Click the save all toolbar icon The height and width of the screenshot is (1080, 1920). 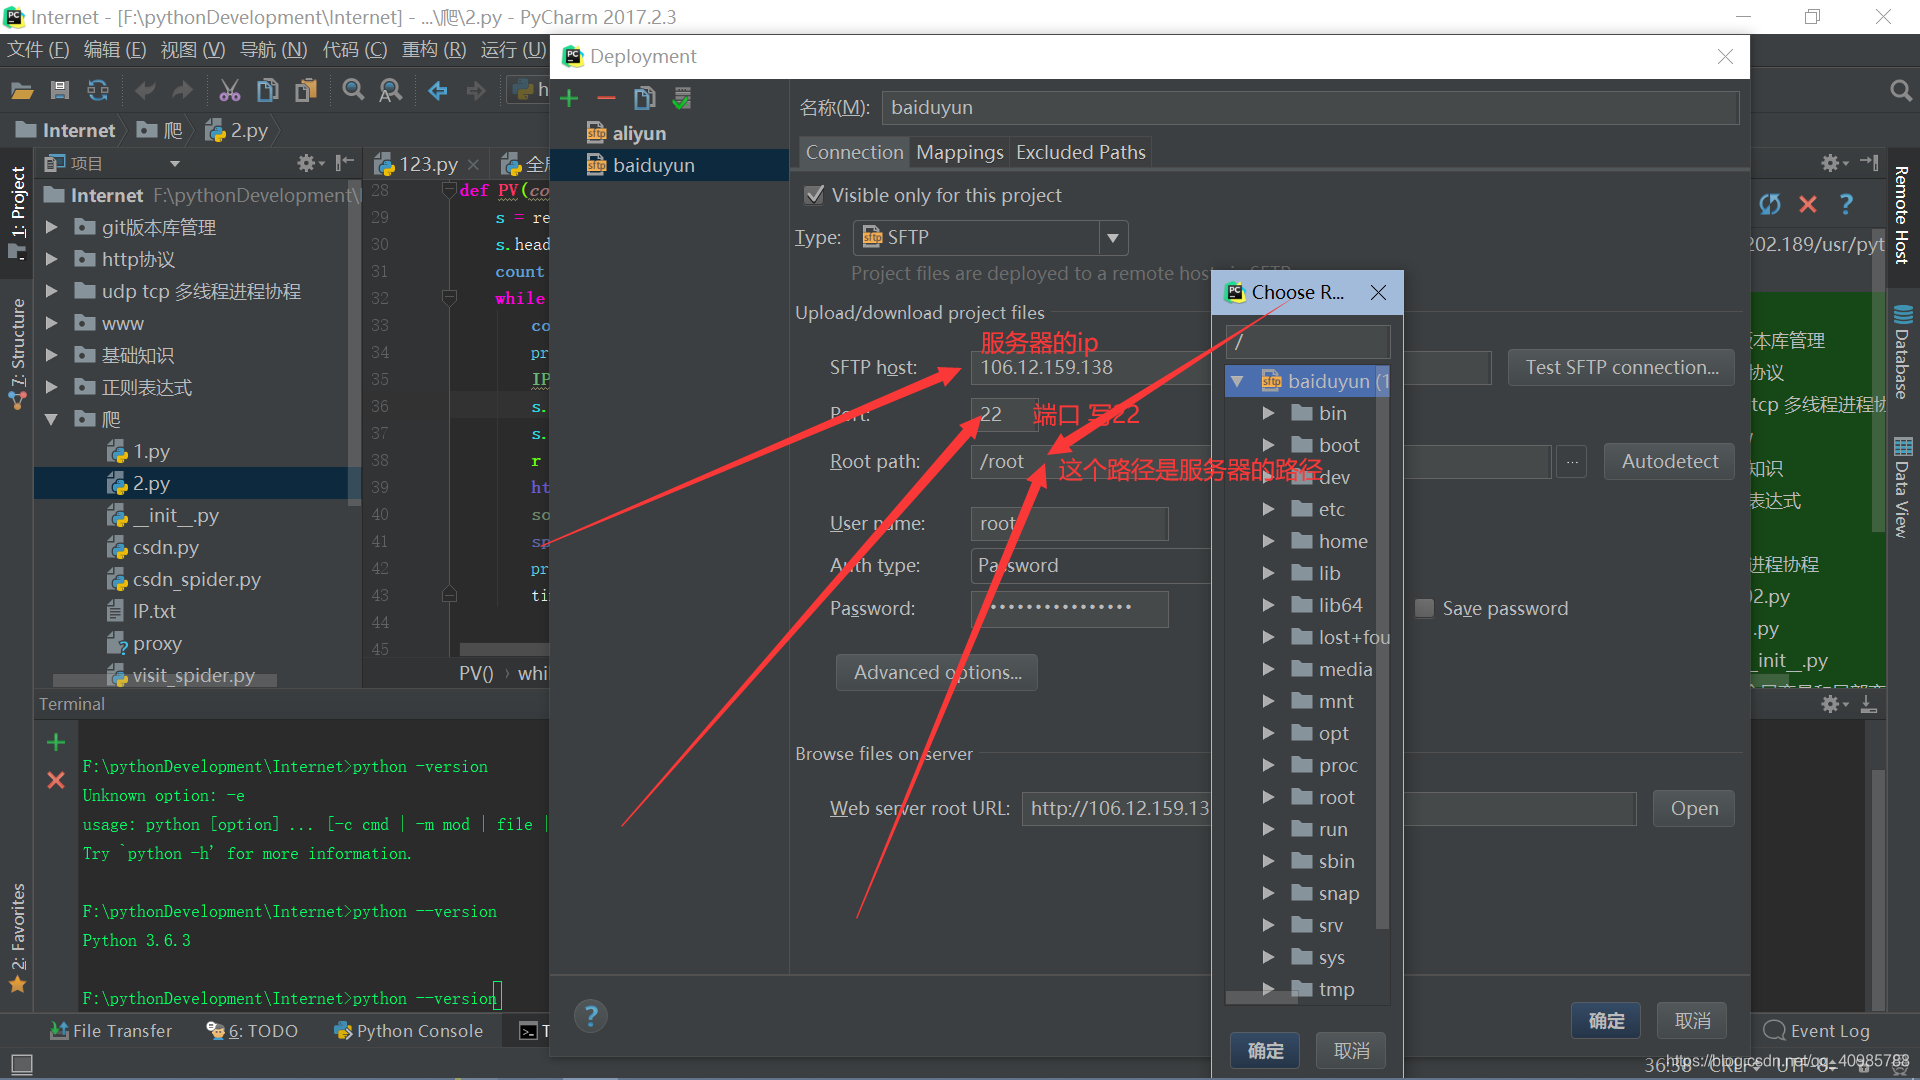(x=60, y=91)
